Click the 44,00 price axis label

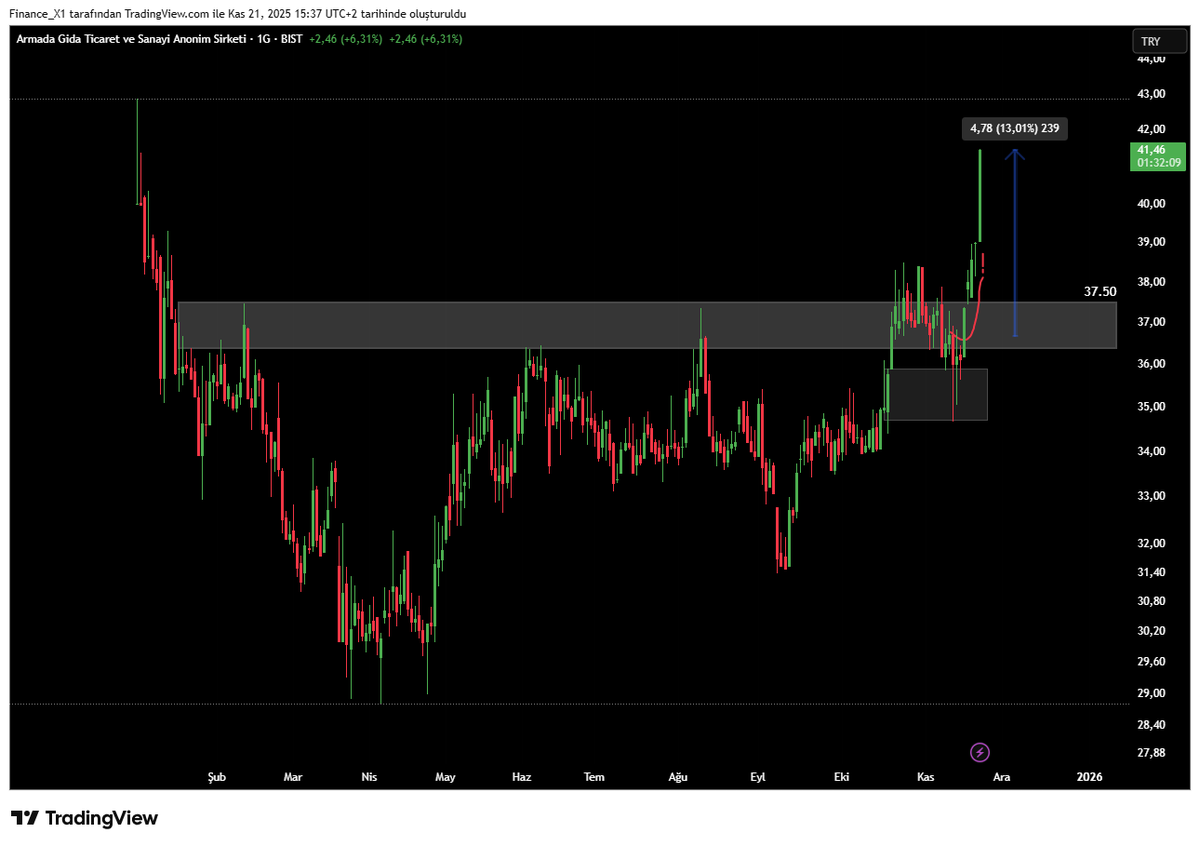click(x=1151, y=59)
